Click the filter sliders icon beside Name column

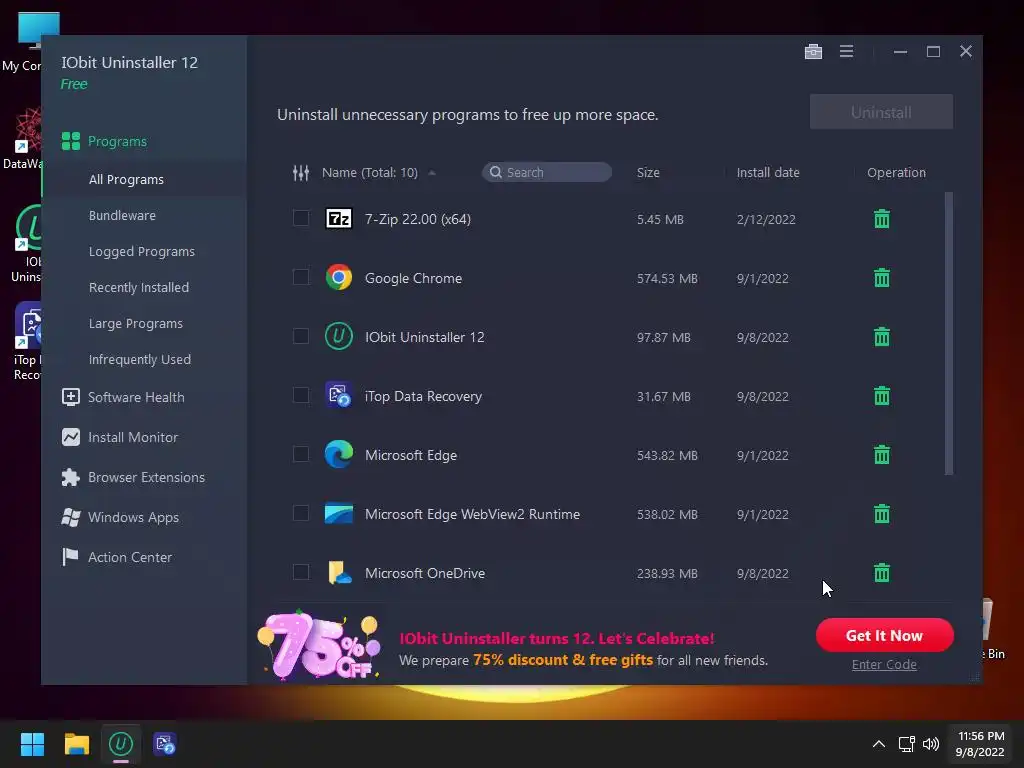pos(301,172)
